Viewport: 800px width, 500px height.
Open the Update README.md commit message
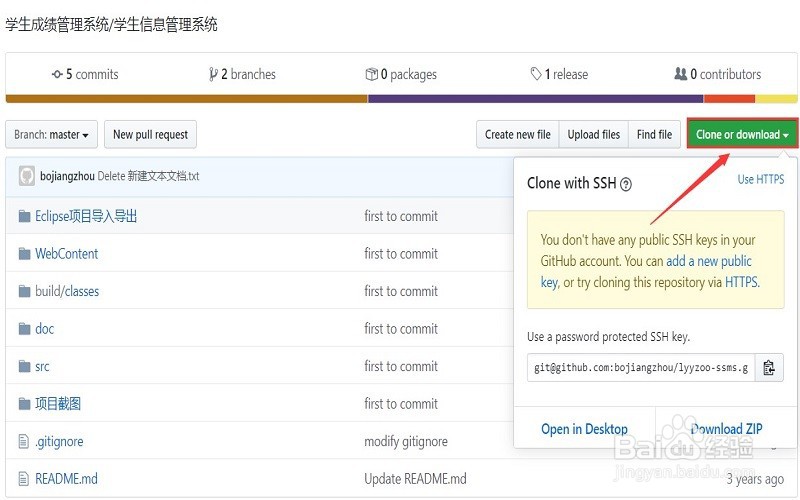point(415,479)
